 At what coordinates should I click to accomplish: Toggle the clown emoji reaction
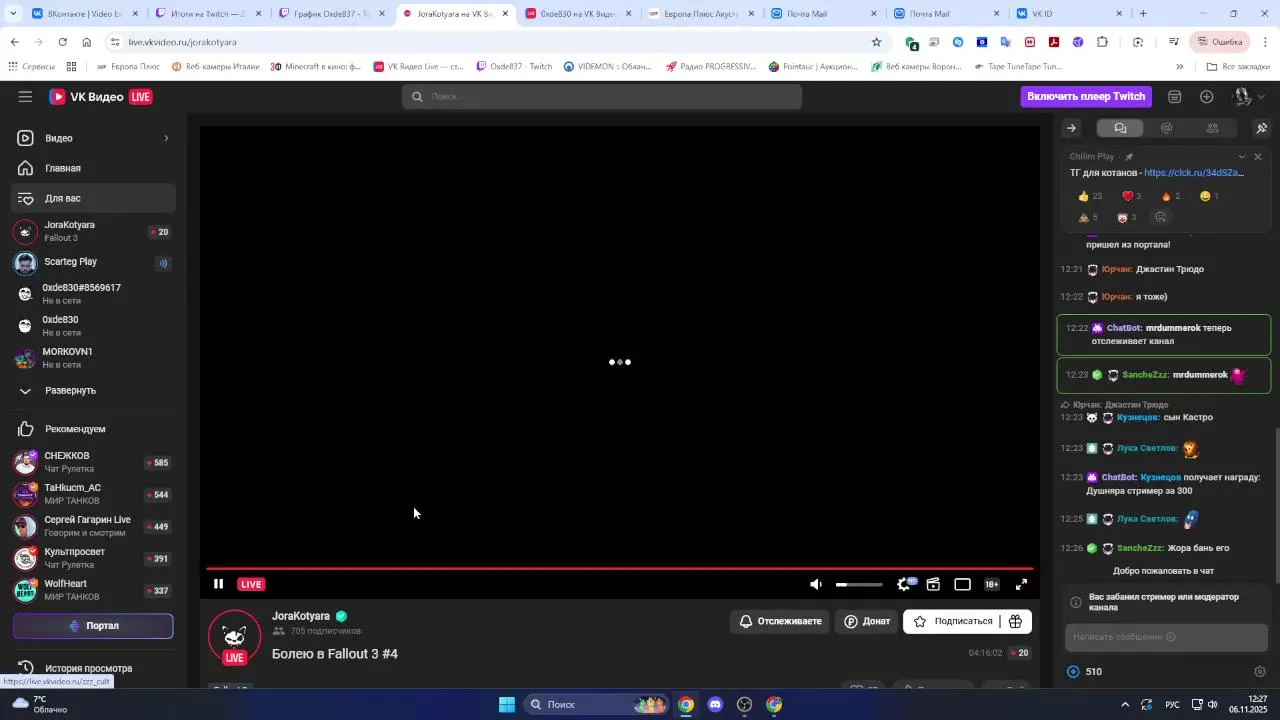[x=1126, y=217]
